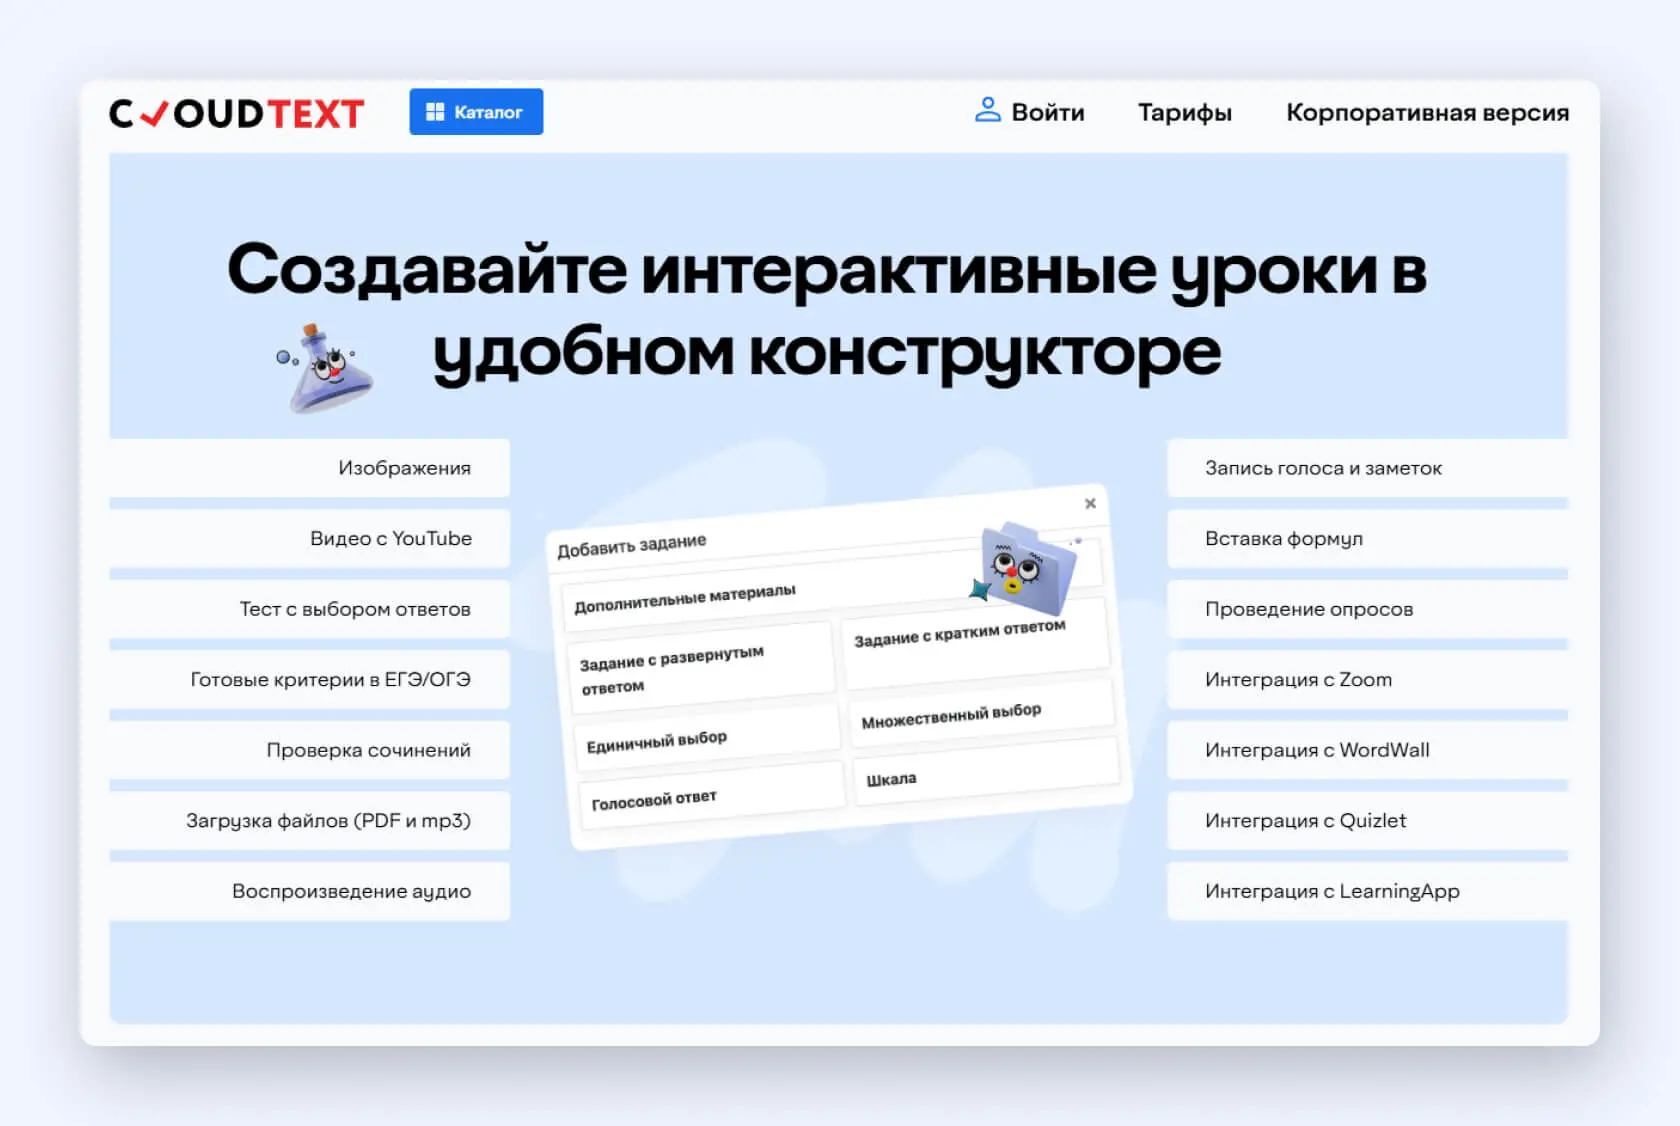This screenshot has height=1126, width=1680.
Task: Select the Каталог grid icon
Action: [x=434, y=112]
